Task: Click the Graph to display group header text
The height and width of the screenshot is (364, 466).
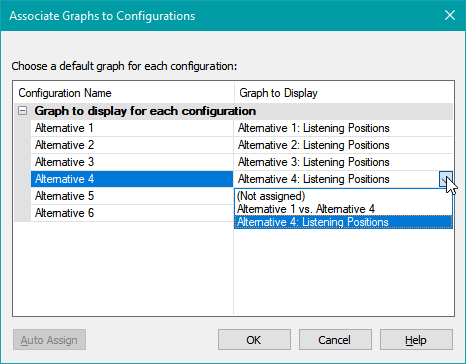Action: point(145,111)
